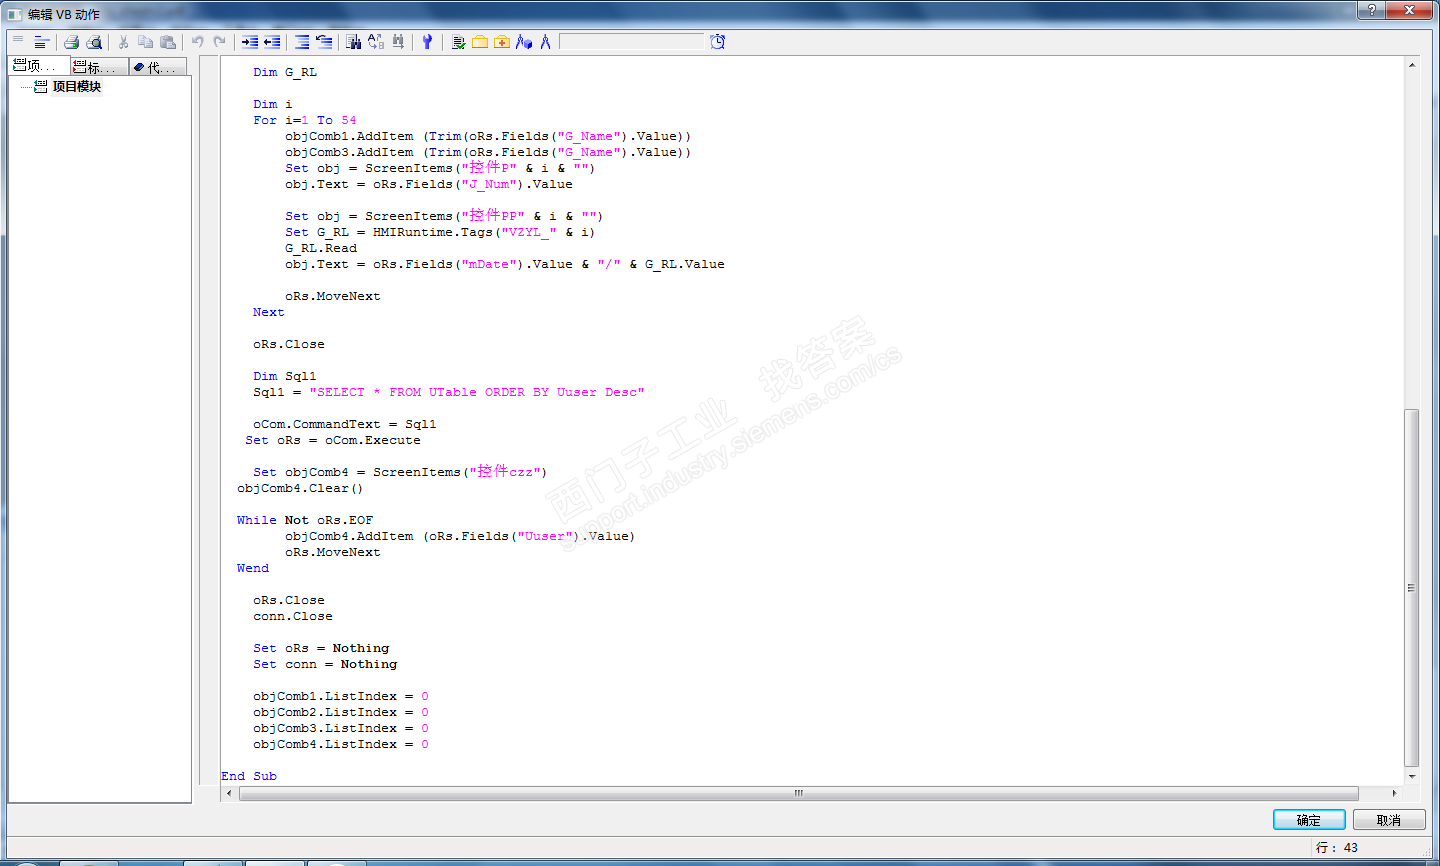Click the 'objComb3.AddItem' code line
Screen dimensions: 1440x866
pyautogui.click(x=488, y=152)
